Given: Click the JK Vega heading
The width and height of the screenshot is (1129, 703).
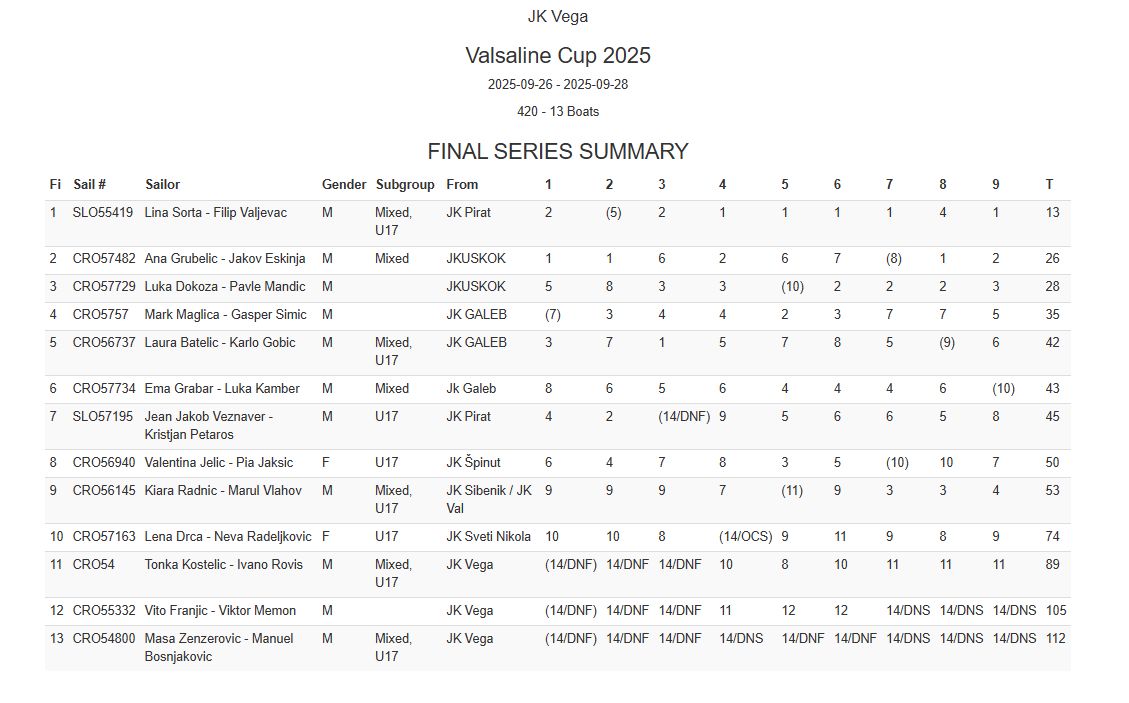Looking at the screenshot, I should pyautogui.click(x=558, y=16).
